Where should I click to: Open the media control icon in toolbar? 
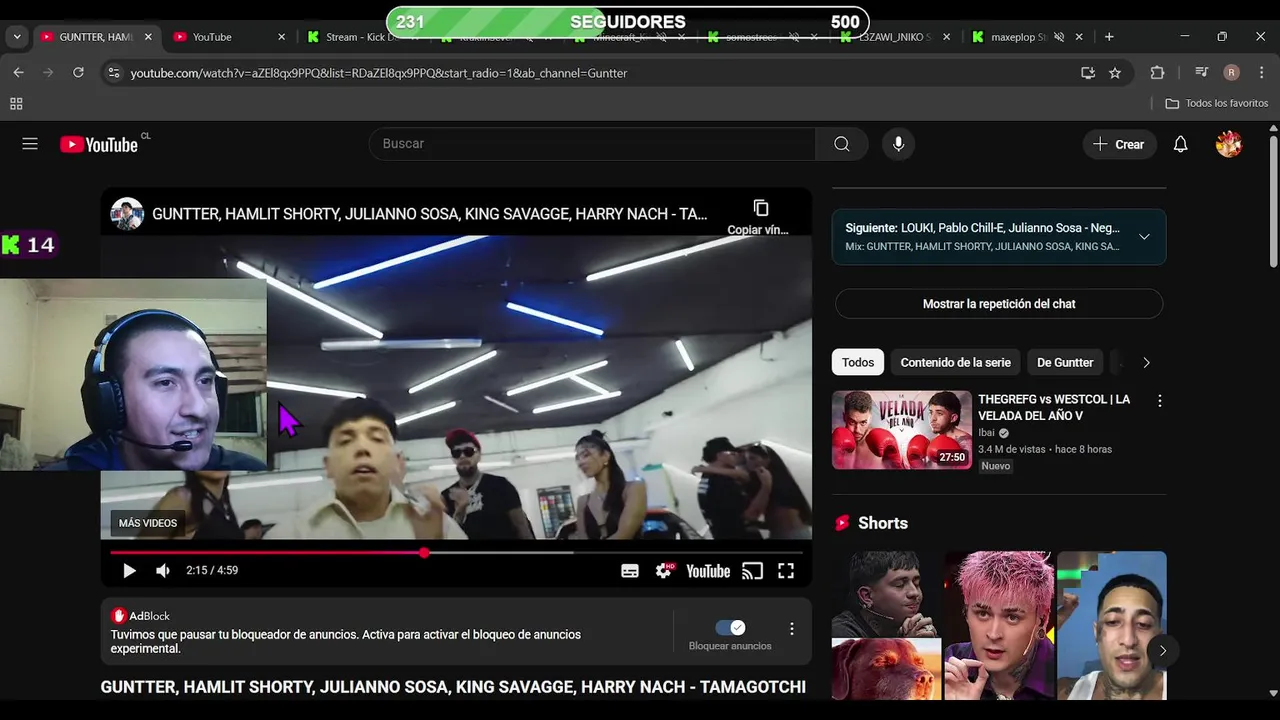1202,73
